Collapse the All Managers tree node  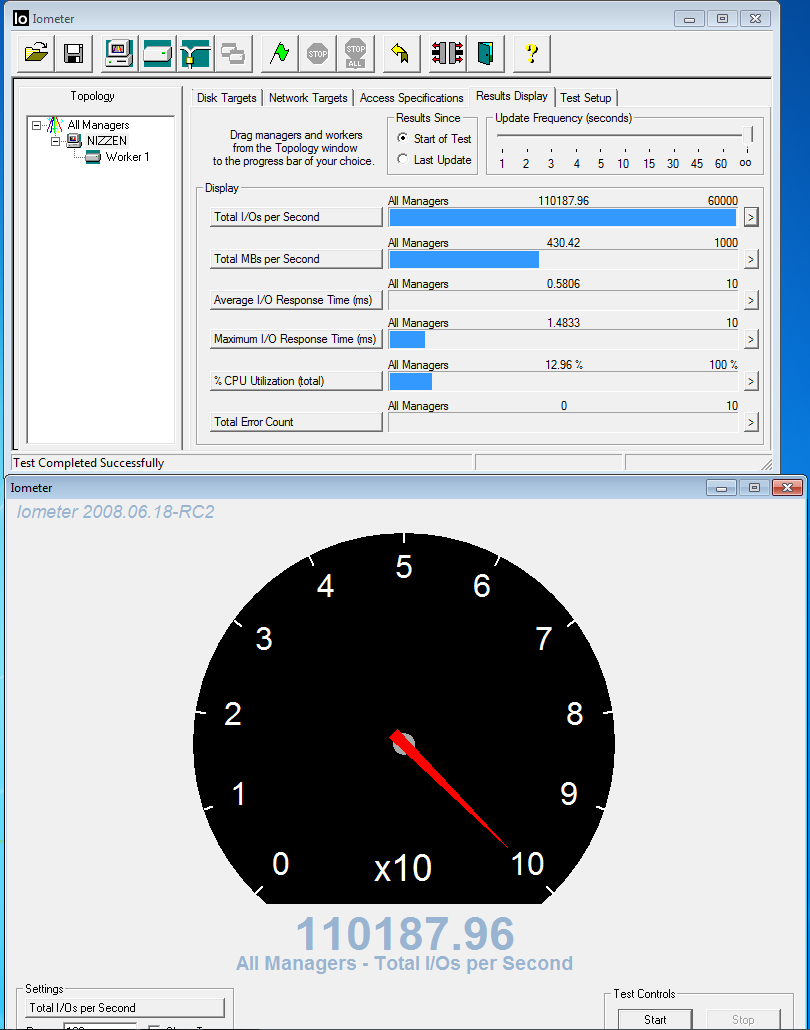click(37, 125)
